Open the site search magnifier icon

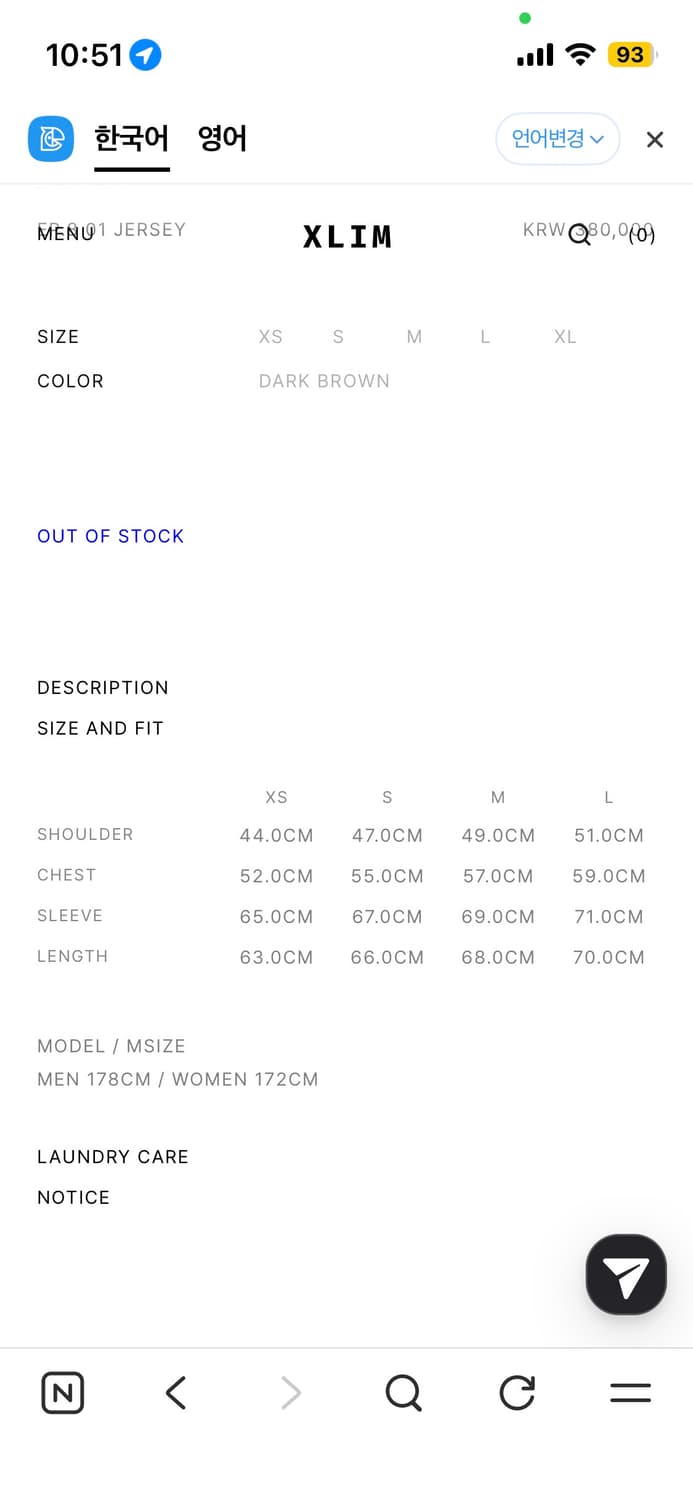[580, 236]
